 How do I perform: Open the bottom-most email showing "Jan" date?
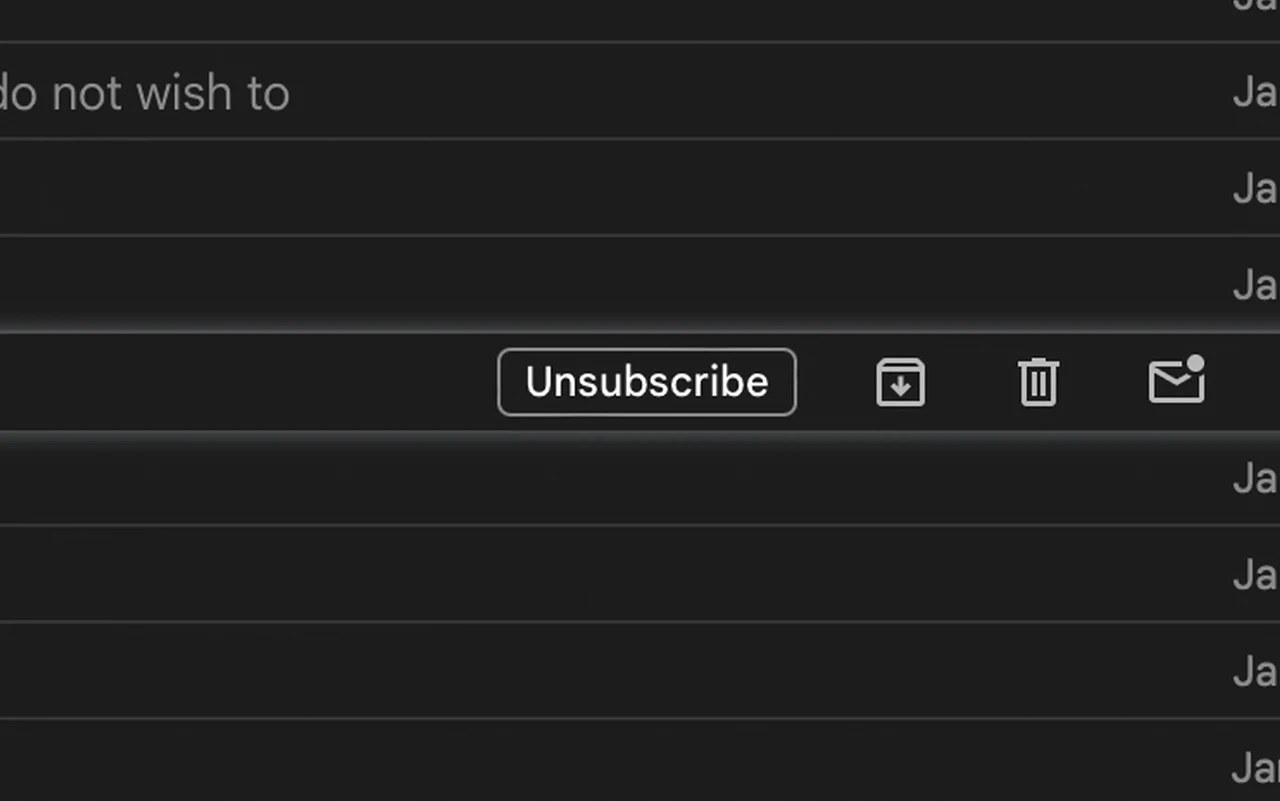pos(640,760)
